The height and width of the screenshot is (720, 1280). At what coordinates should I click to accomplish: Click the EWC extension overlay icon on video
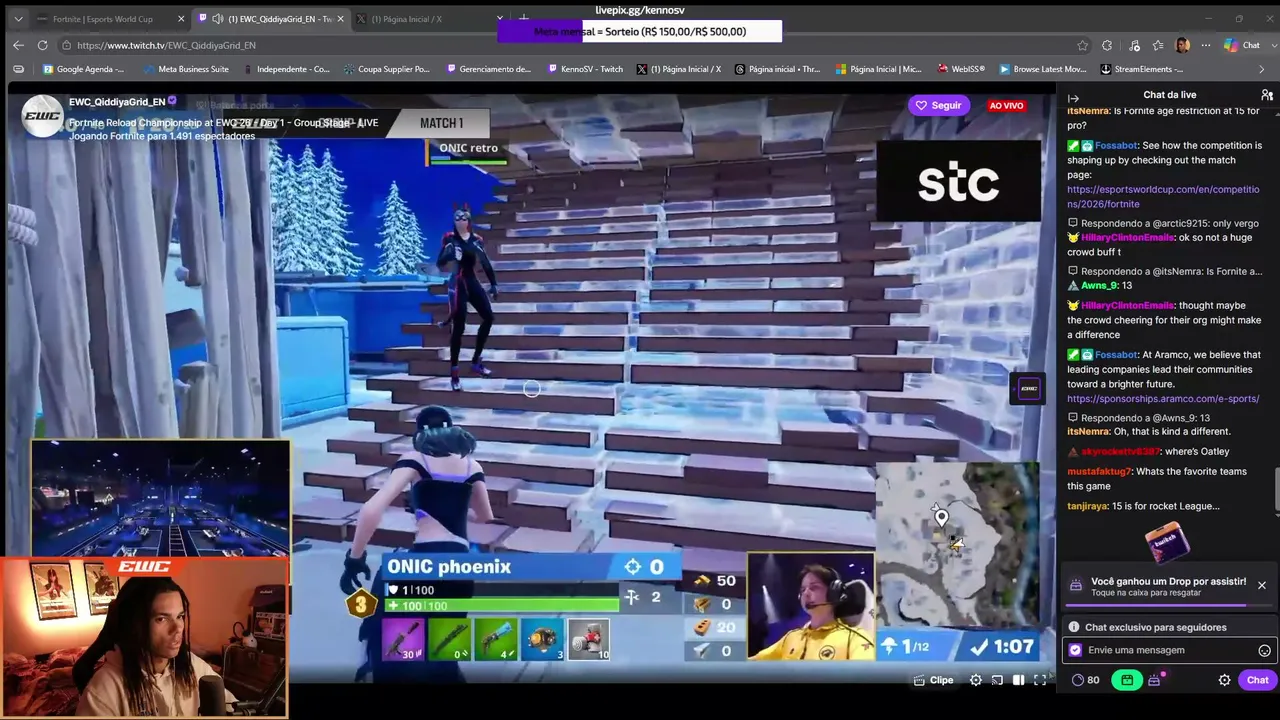click(1028, 389)
